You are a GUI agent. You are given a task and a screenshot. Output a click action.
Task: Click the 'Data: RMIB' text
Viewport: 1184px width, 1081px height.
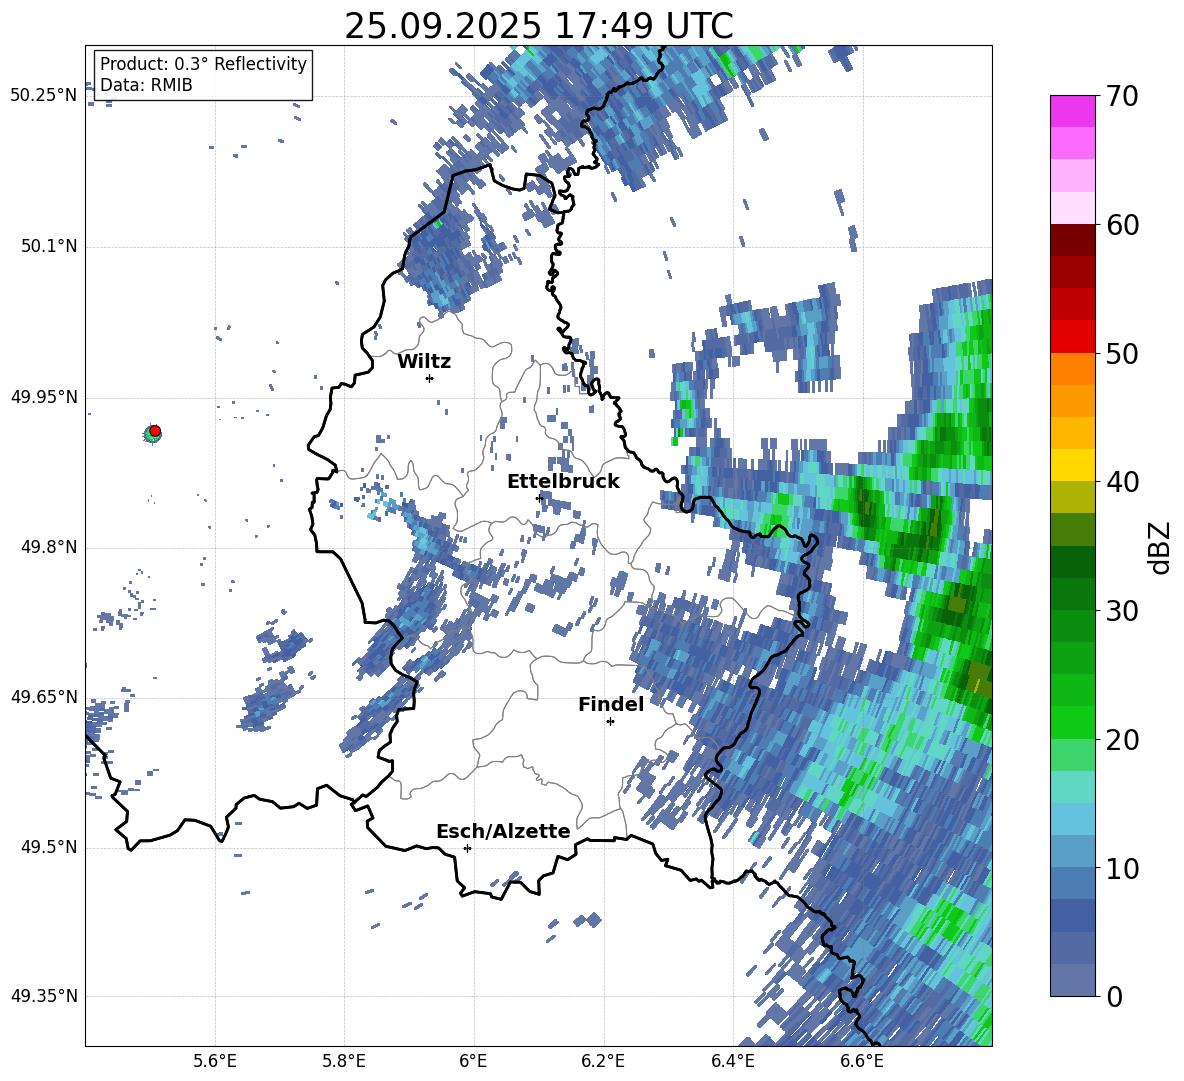[146, 85]
